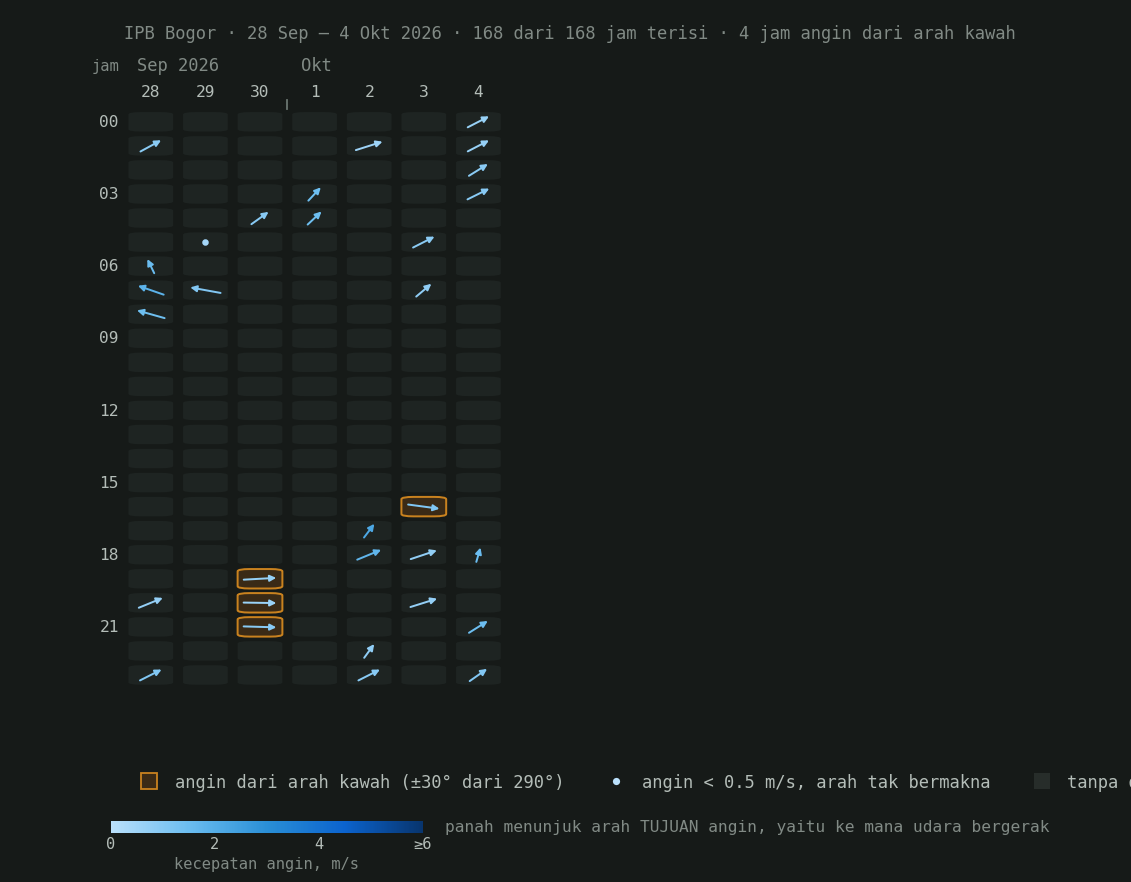Image resolution: width=1131 pixels, height=882 pixels.
Task: Select highlighted crater-wind cell 3 Okt 16:00
Action: [x=423, y=507]
